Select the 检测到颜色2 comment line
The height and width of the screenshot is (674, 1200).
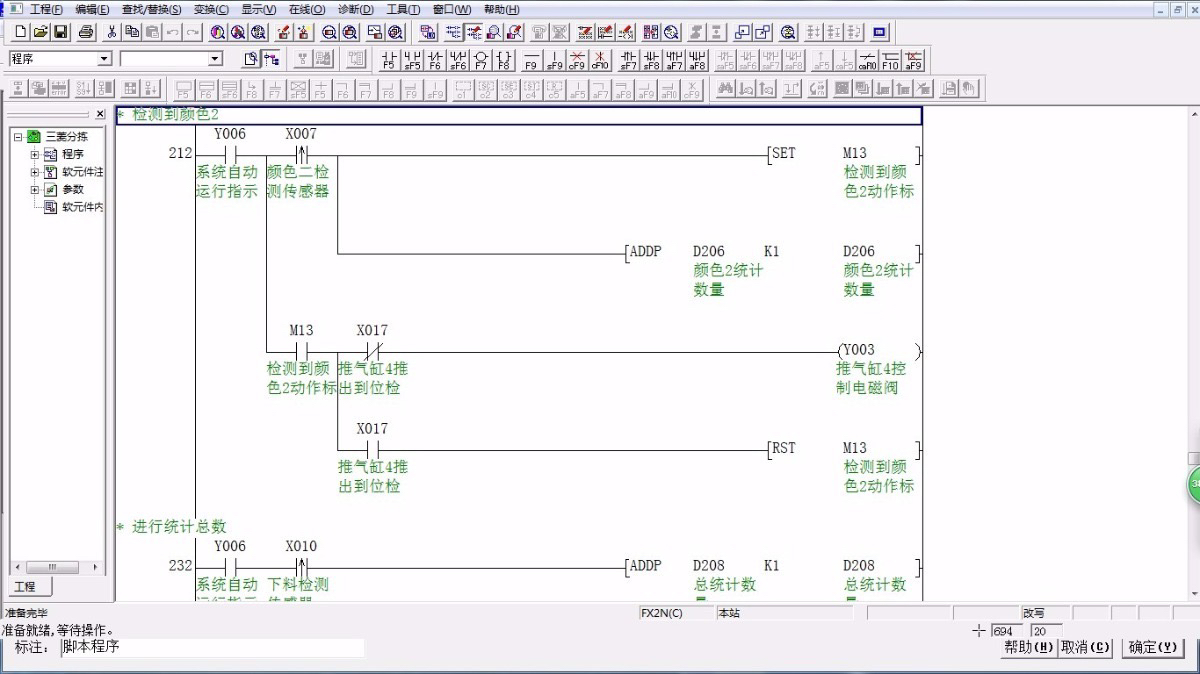(518, 115)
